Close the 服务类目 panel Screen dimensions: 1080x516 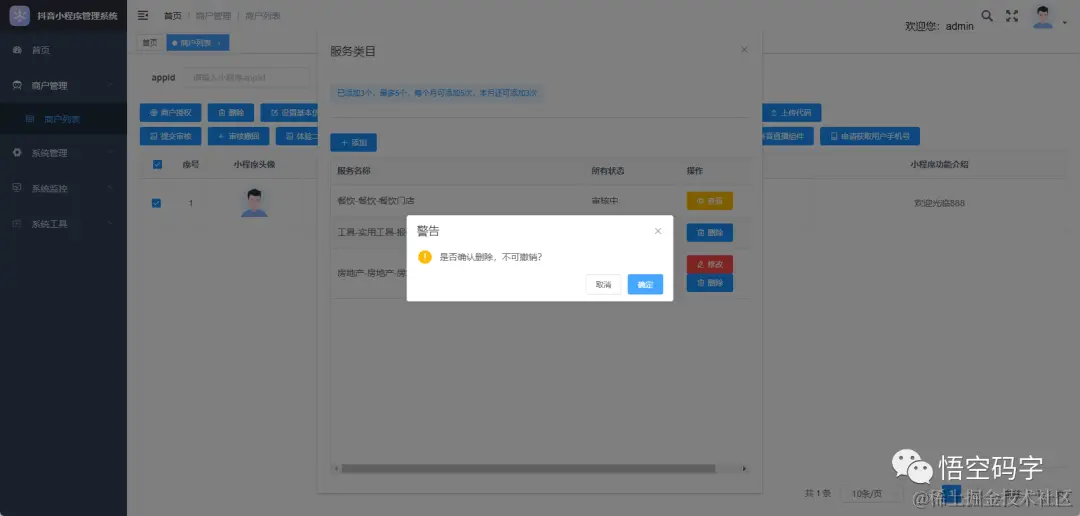(744, 50)
